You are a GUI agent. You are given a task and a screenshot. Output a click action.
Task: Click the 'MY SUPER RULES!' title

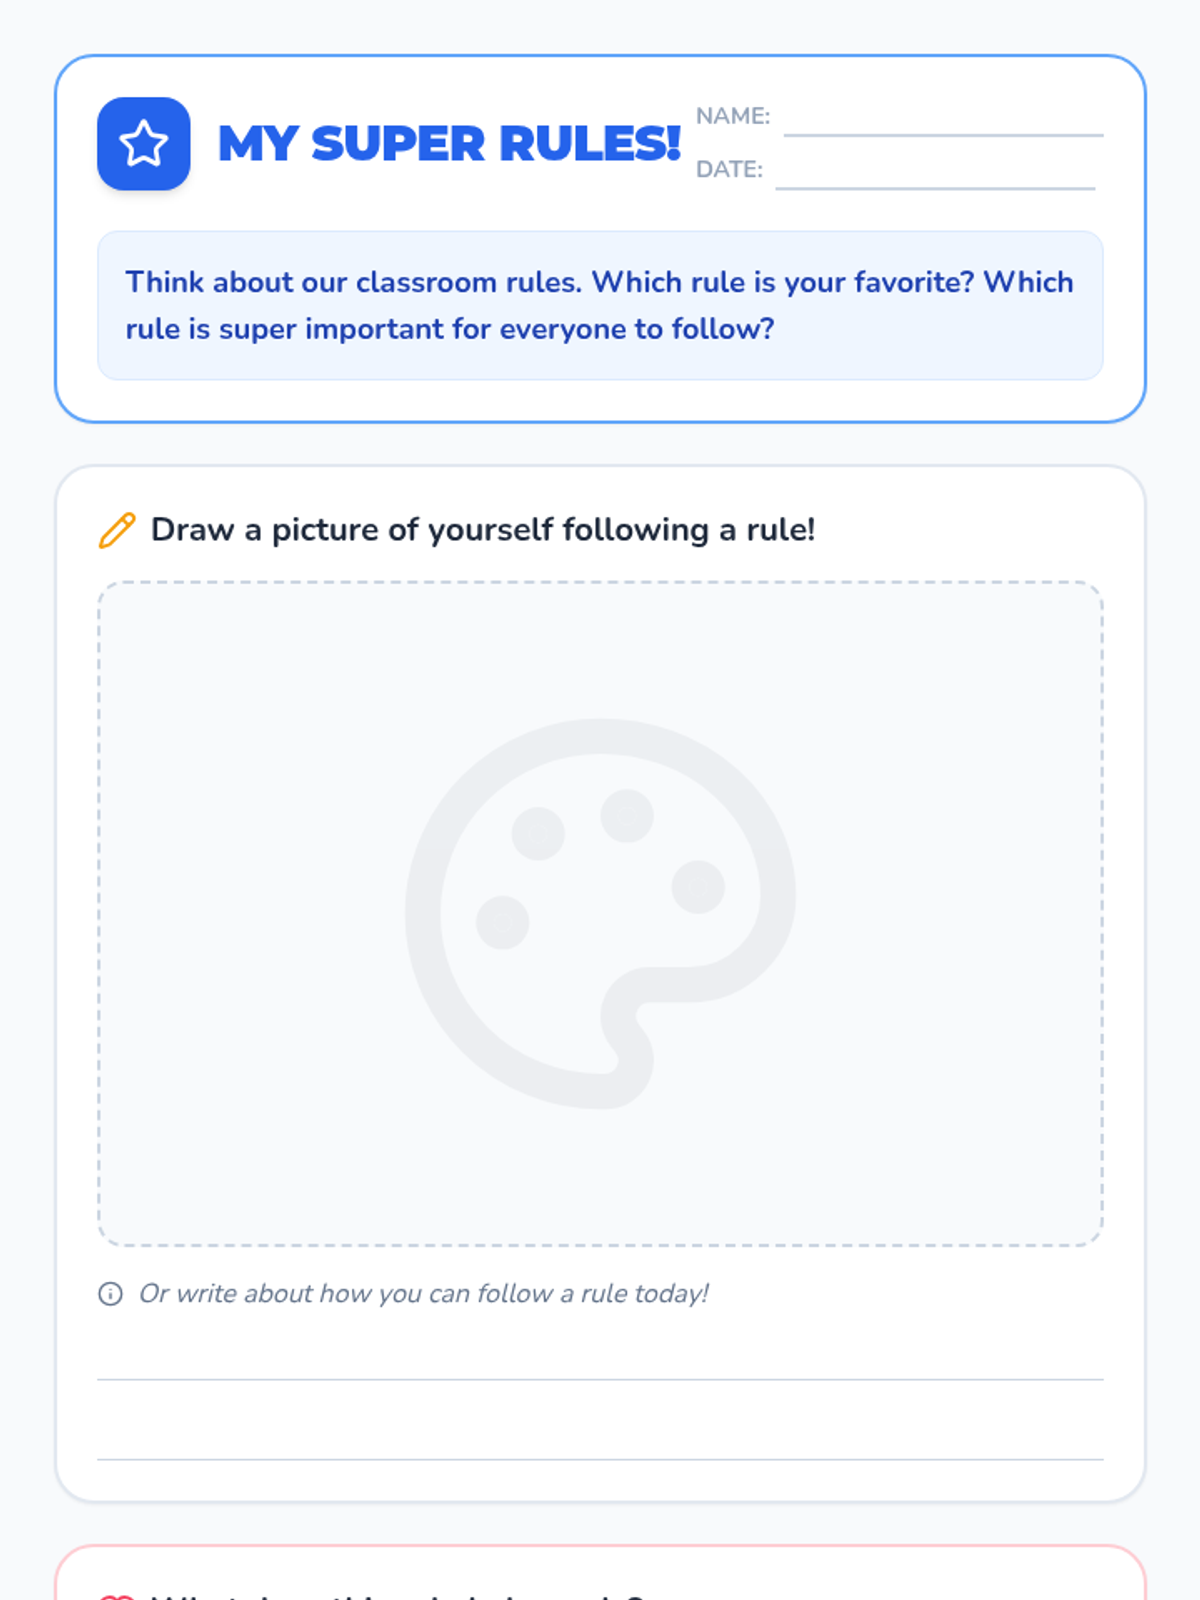pyautogui.click(x=449, y=144)
